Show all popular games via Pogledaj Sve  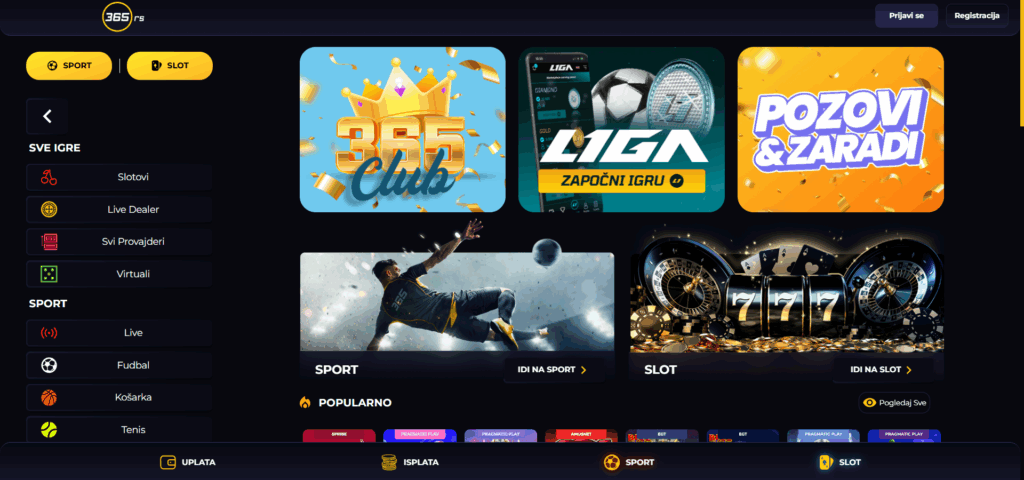pos(894,403)
